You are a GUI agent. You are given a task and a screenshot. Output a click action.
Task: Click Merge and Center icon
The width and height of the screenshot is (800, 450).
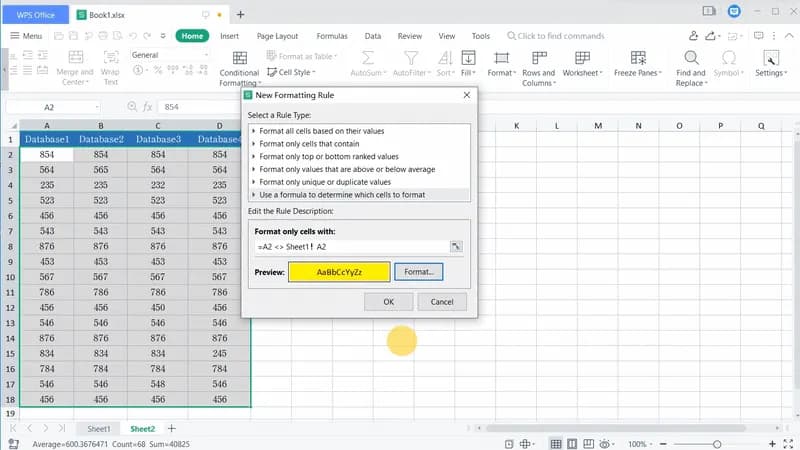[76, 57]
